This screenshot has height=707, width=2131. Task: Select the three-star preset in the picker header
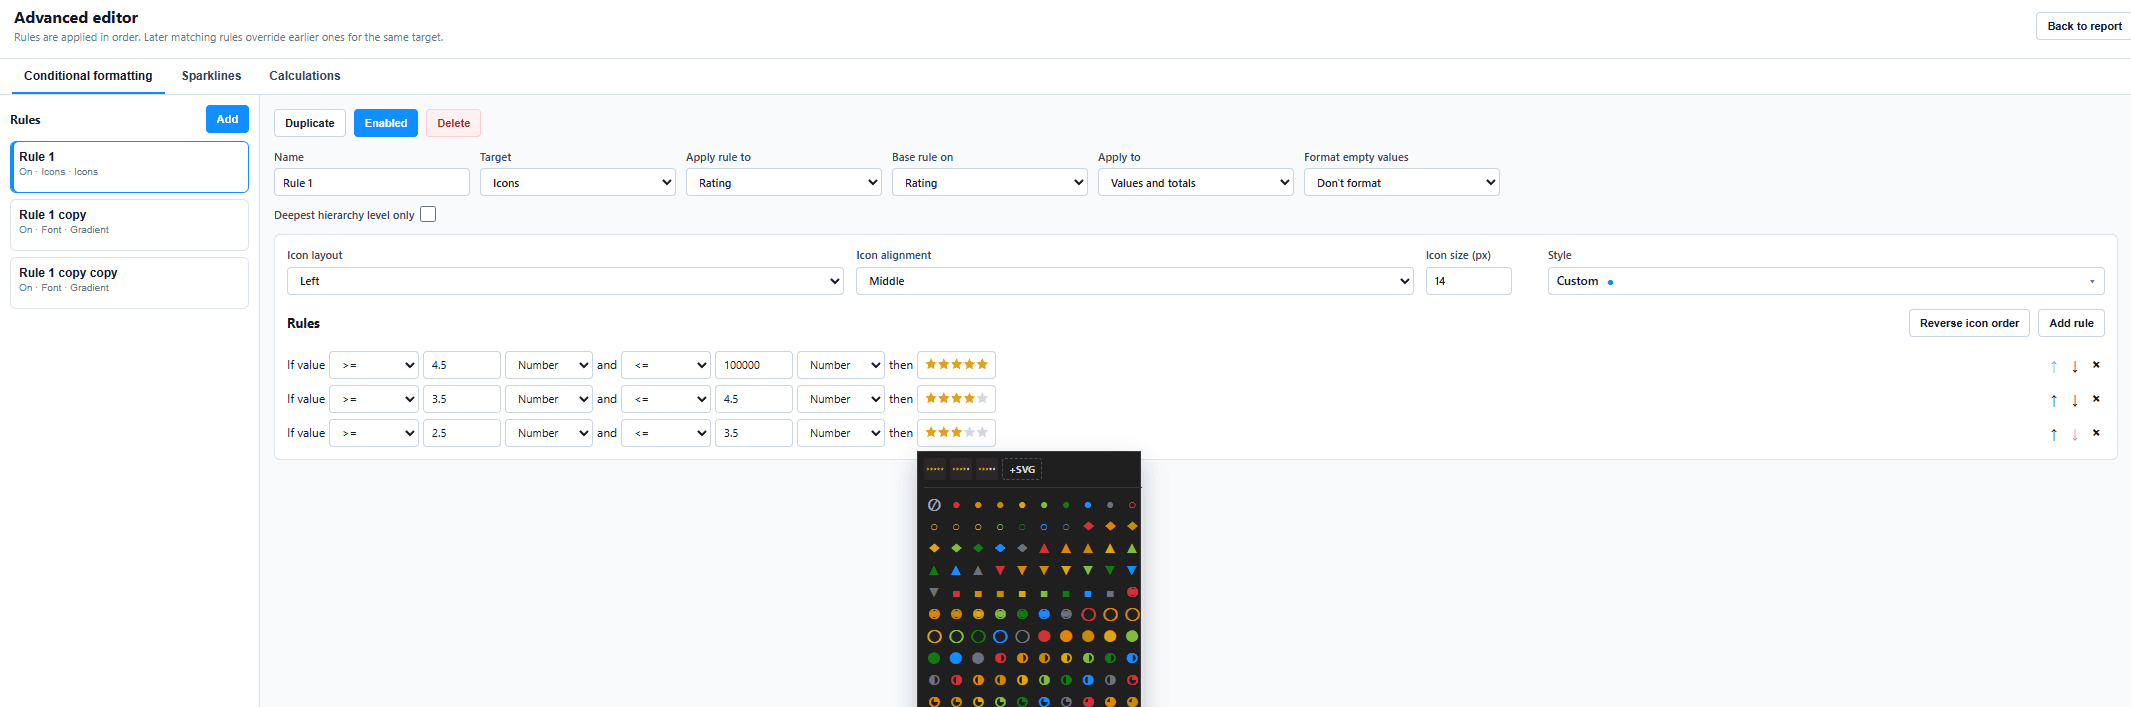tap(987, 469)
